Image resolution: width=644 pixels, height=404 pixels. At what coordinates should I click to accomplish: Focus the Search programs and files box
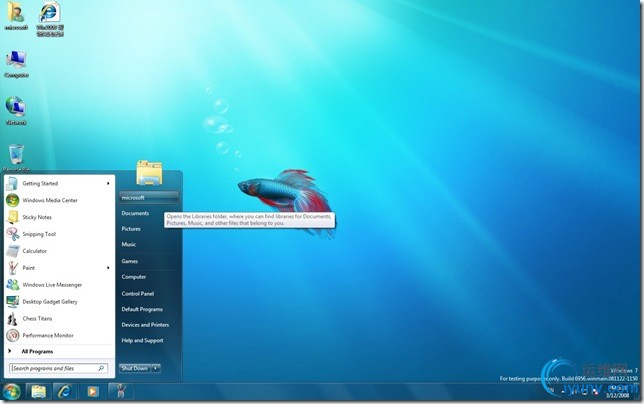(x=59, y=368)
